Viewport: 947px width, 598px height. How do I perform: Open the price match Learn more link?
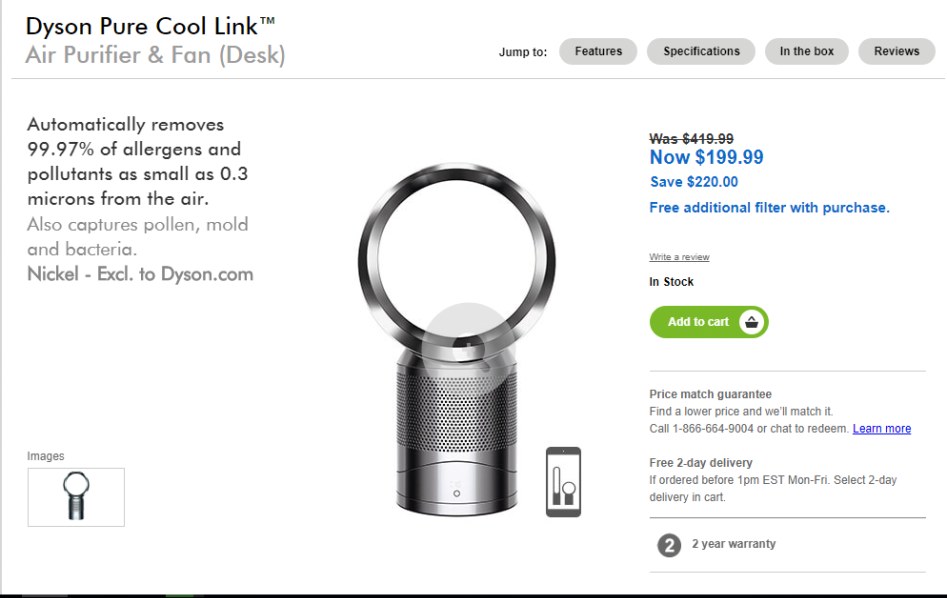[x=882, y=428]
